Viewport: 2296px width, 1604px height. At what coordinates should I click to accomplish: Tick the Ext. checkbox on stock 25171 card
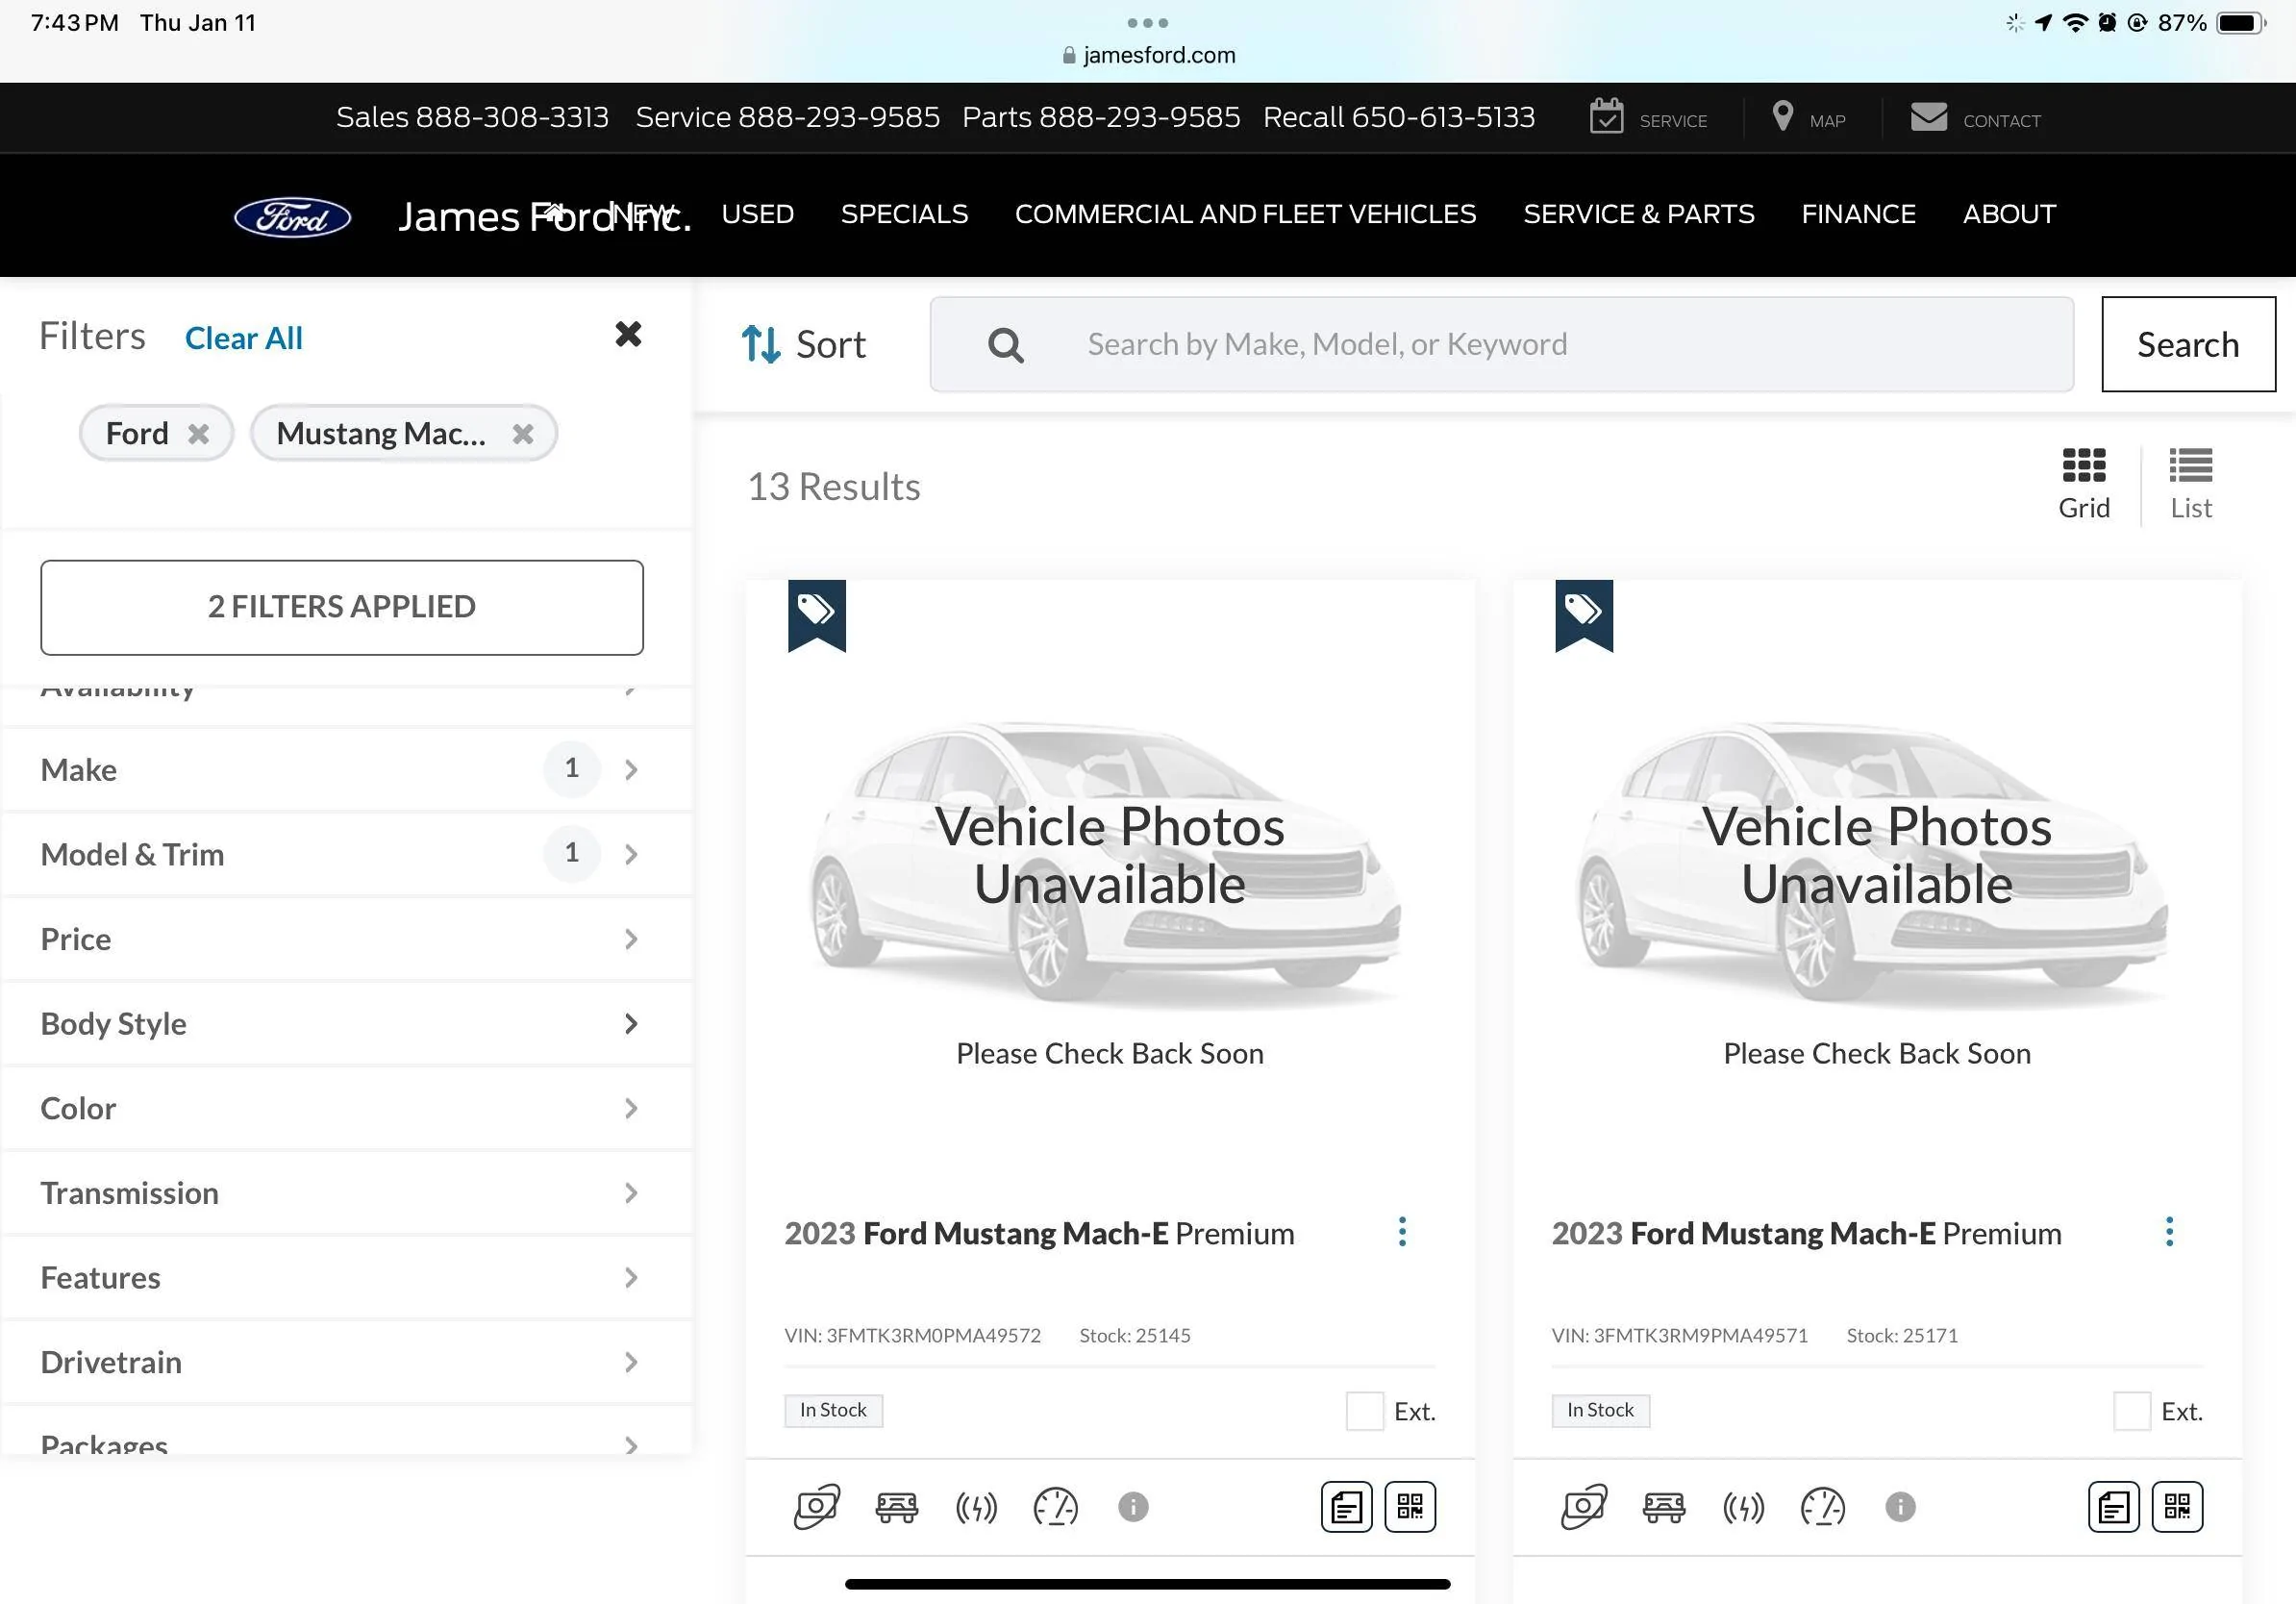click(2132, 1411)
